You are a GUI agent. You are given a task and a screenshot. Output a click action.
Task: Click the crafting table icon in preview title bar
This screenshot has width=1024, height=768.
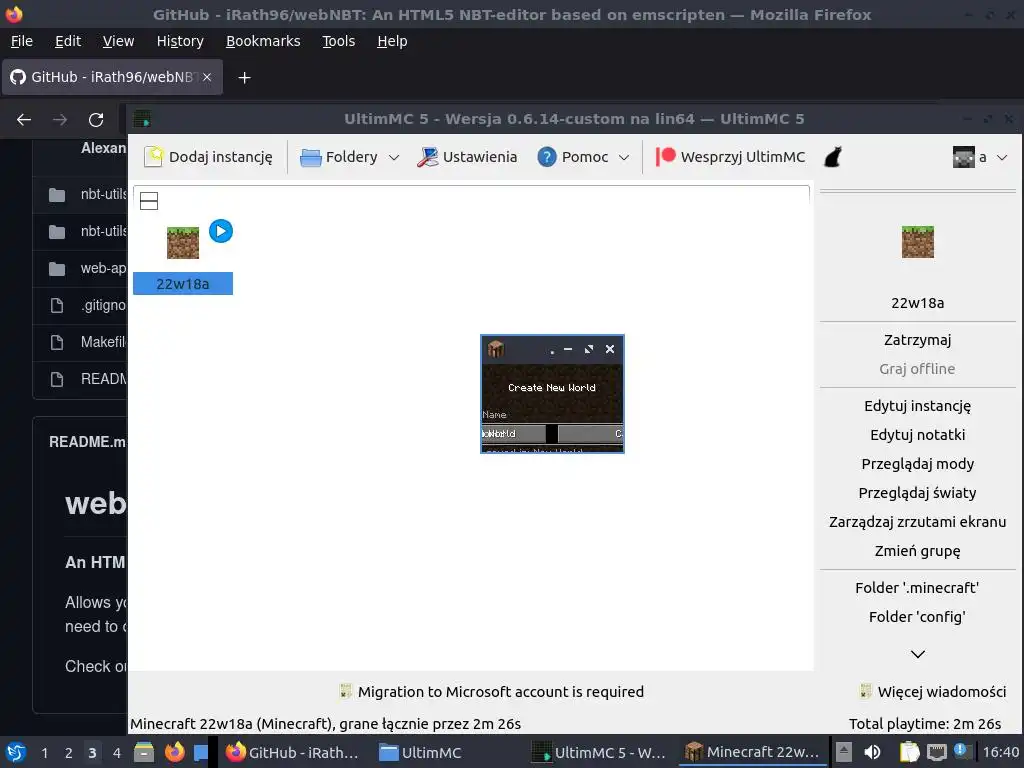coord(496,349)
